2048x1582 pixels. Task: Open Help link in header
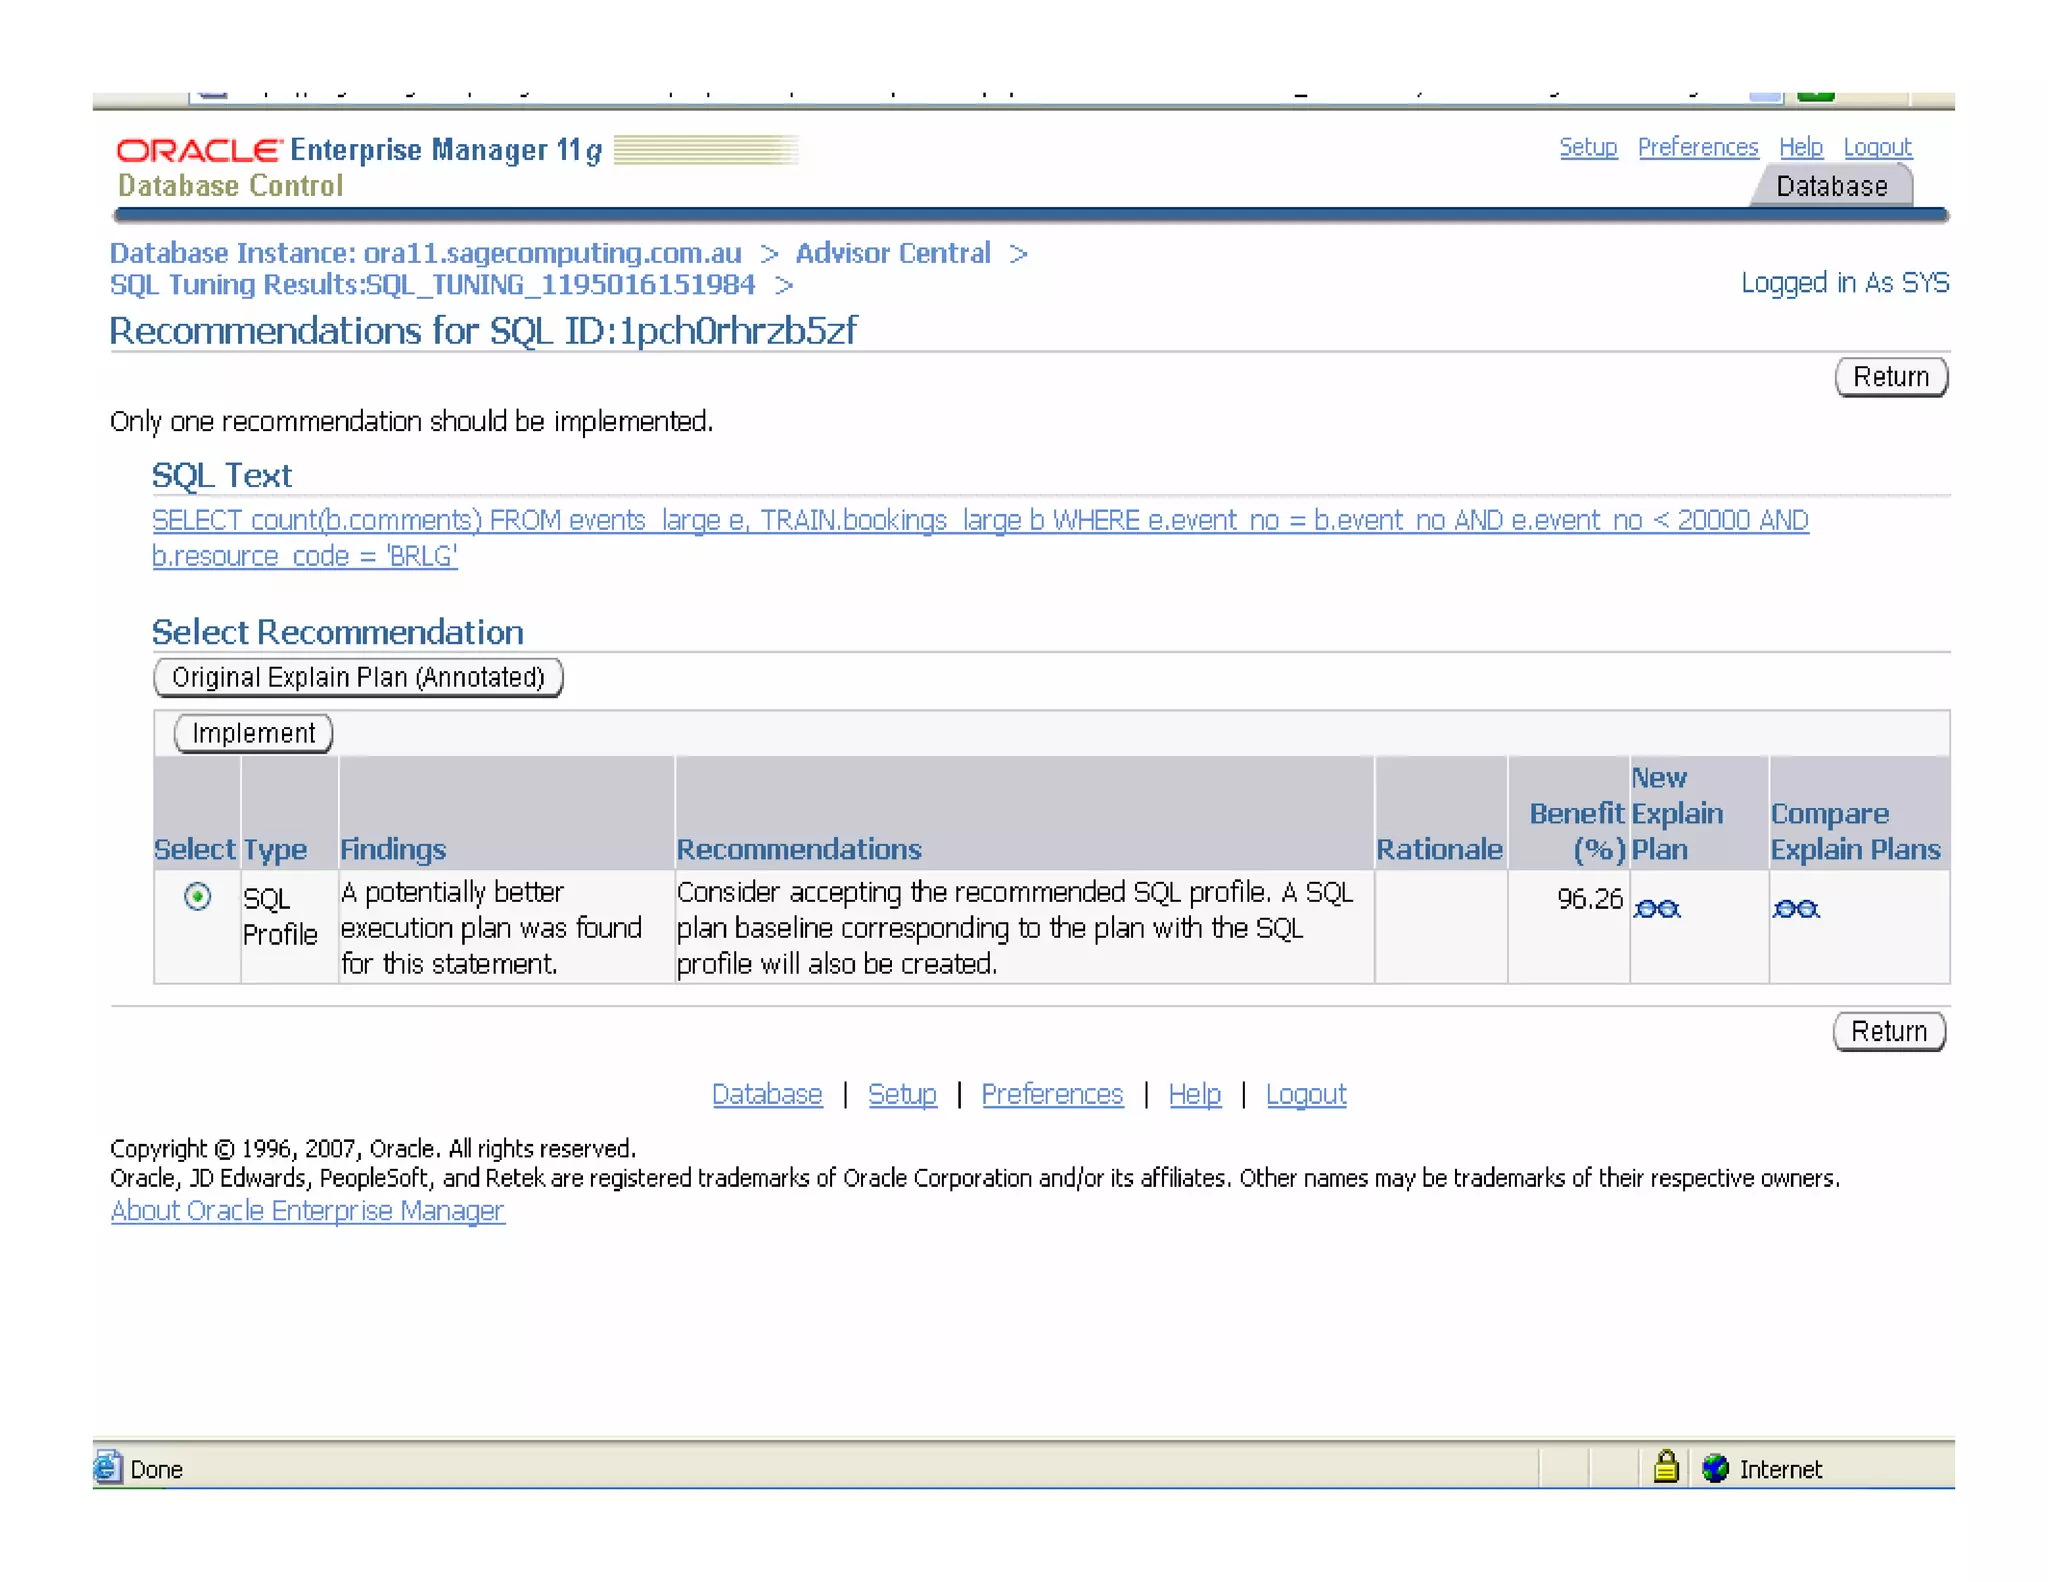pos(1801,147)
